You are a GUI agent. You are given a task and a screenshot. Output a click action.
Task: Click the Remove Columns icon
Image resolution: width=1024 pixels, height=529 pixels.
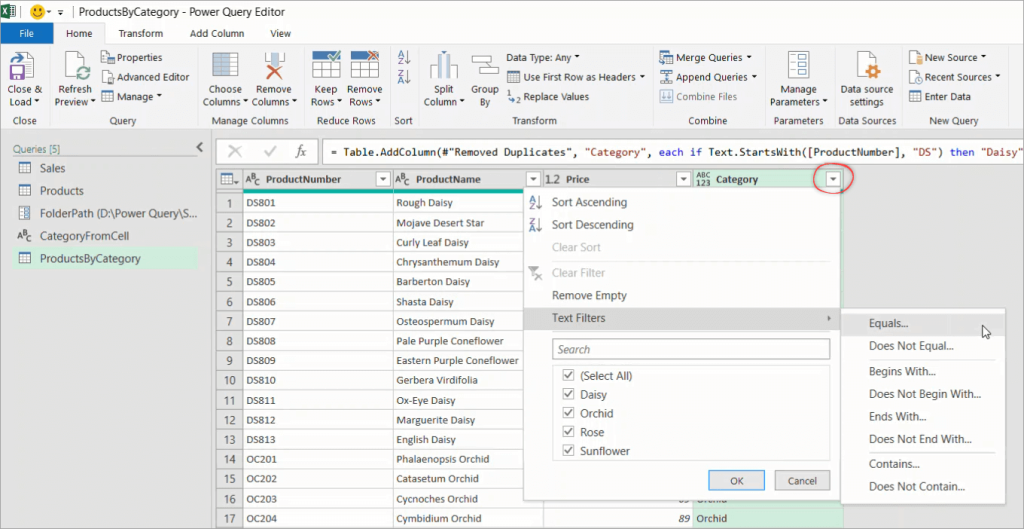click(x=274, y=67)
